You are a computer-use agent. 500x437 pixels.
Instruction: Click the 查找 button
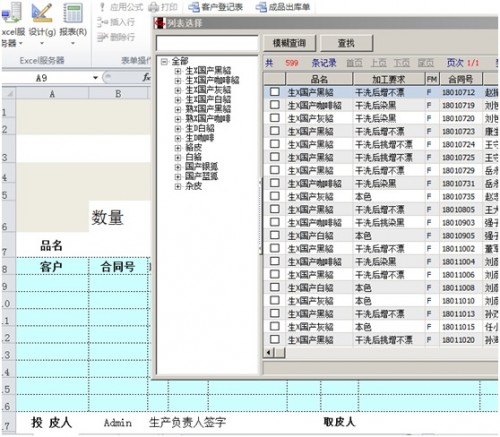346,43
